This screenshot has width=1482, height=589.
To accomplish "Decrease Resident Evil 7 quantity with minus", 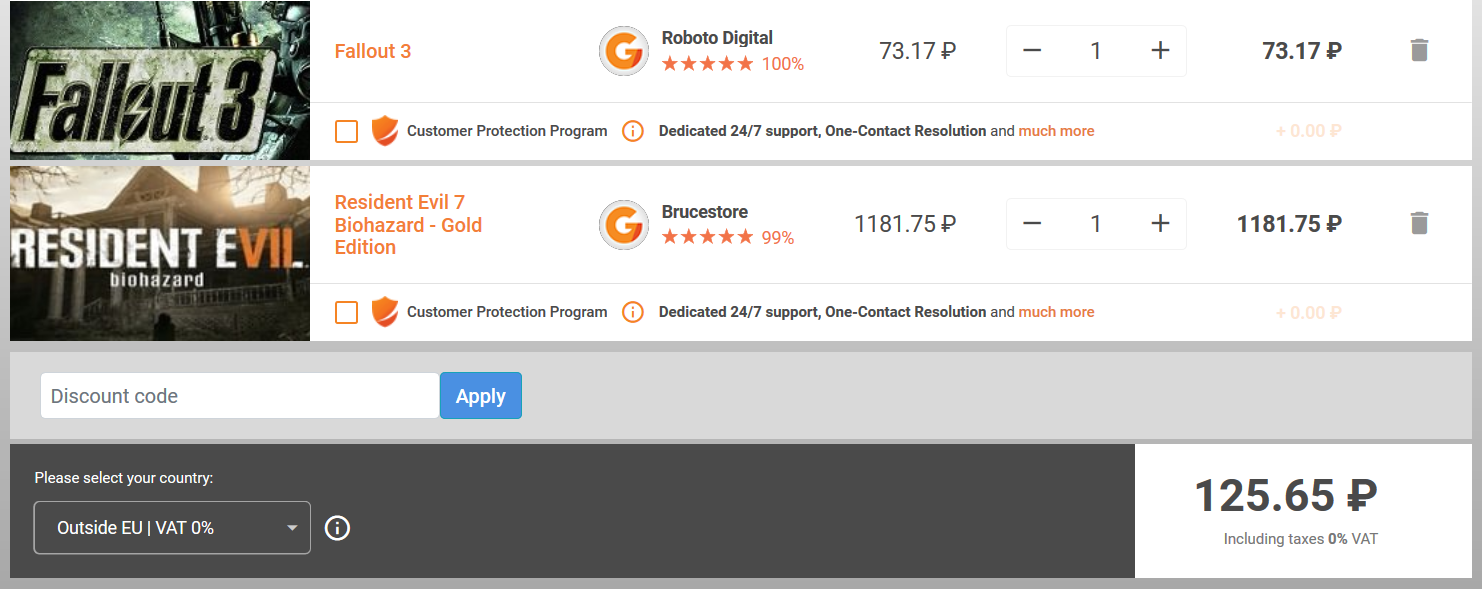I will 1032,224.
